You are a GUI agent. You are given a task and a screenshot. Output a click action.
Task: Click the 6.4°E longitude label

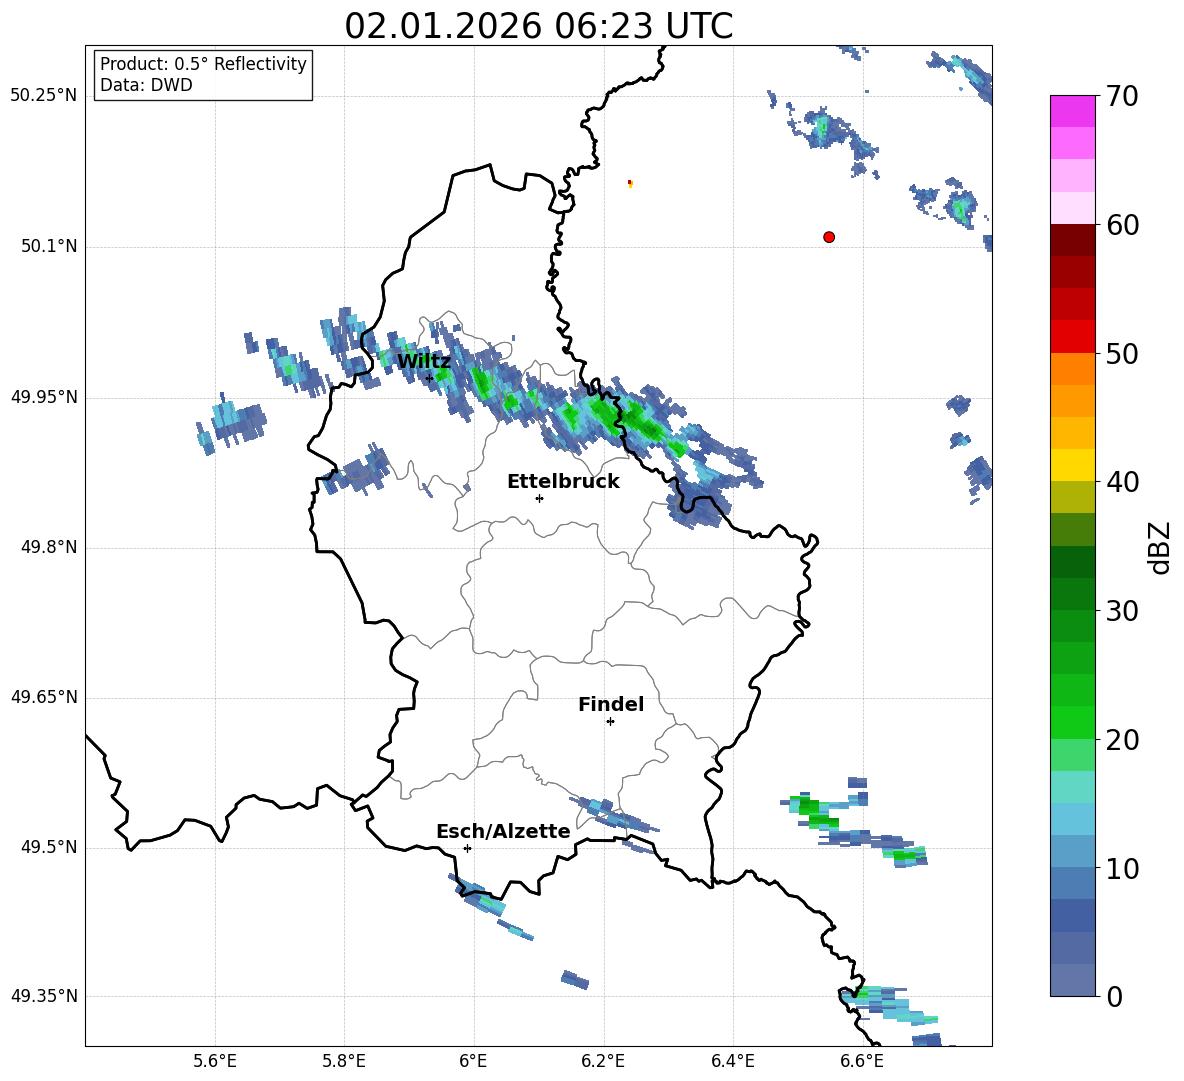click(x=732, y=1061)
